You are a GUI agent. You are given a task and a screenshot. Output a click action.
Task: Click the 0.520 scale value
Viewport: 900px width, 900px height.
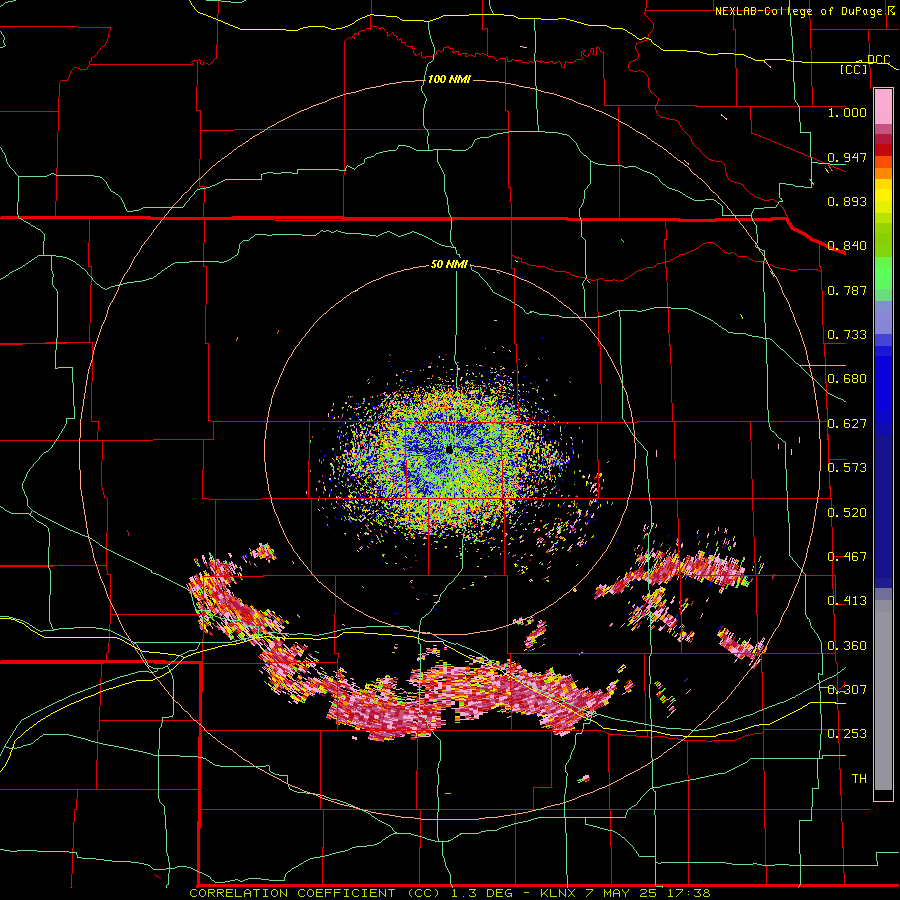pos(847,513)
